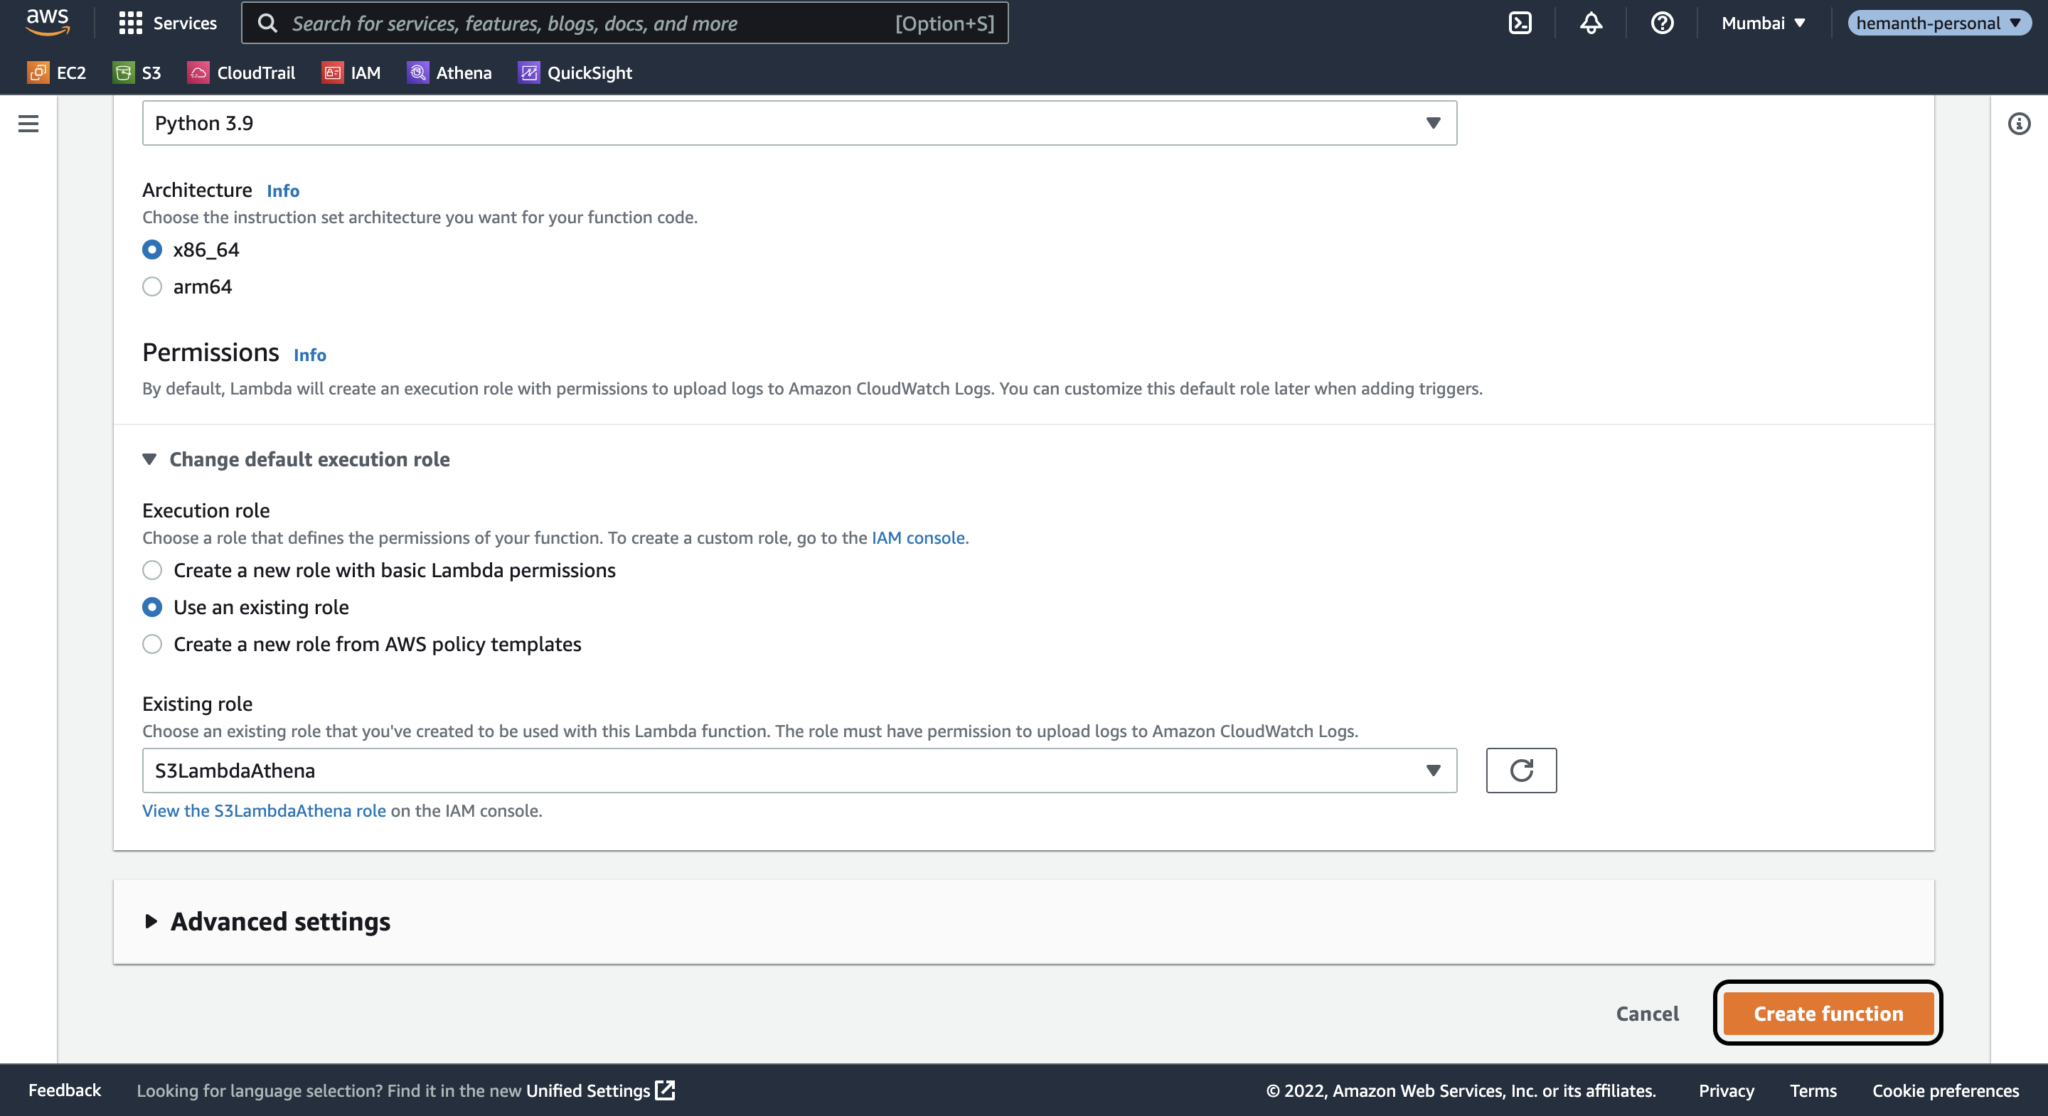The width and height of the screenshot is (2048, 1116).
Task: Open the QuickSight service favorite
Action: click(x=575, y=72)
